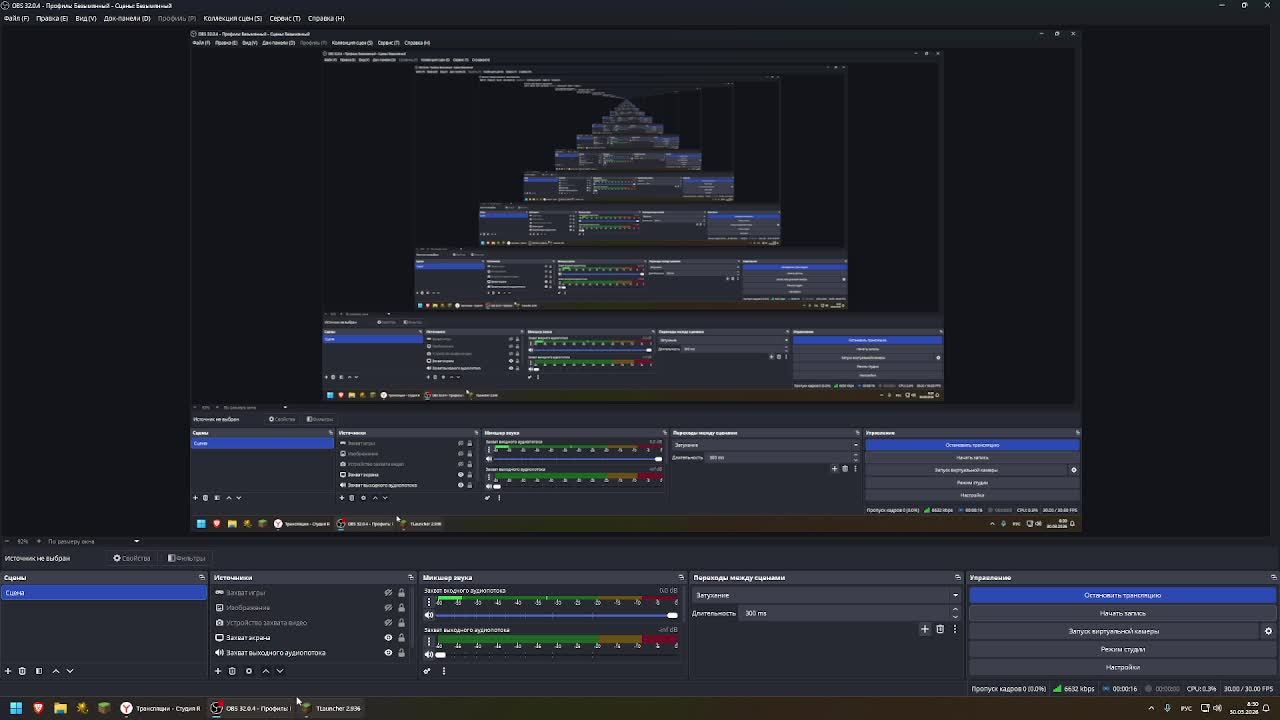Delete the selected scene with trash icon
The image size is (1280, 720).
point(22,671)
